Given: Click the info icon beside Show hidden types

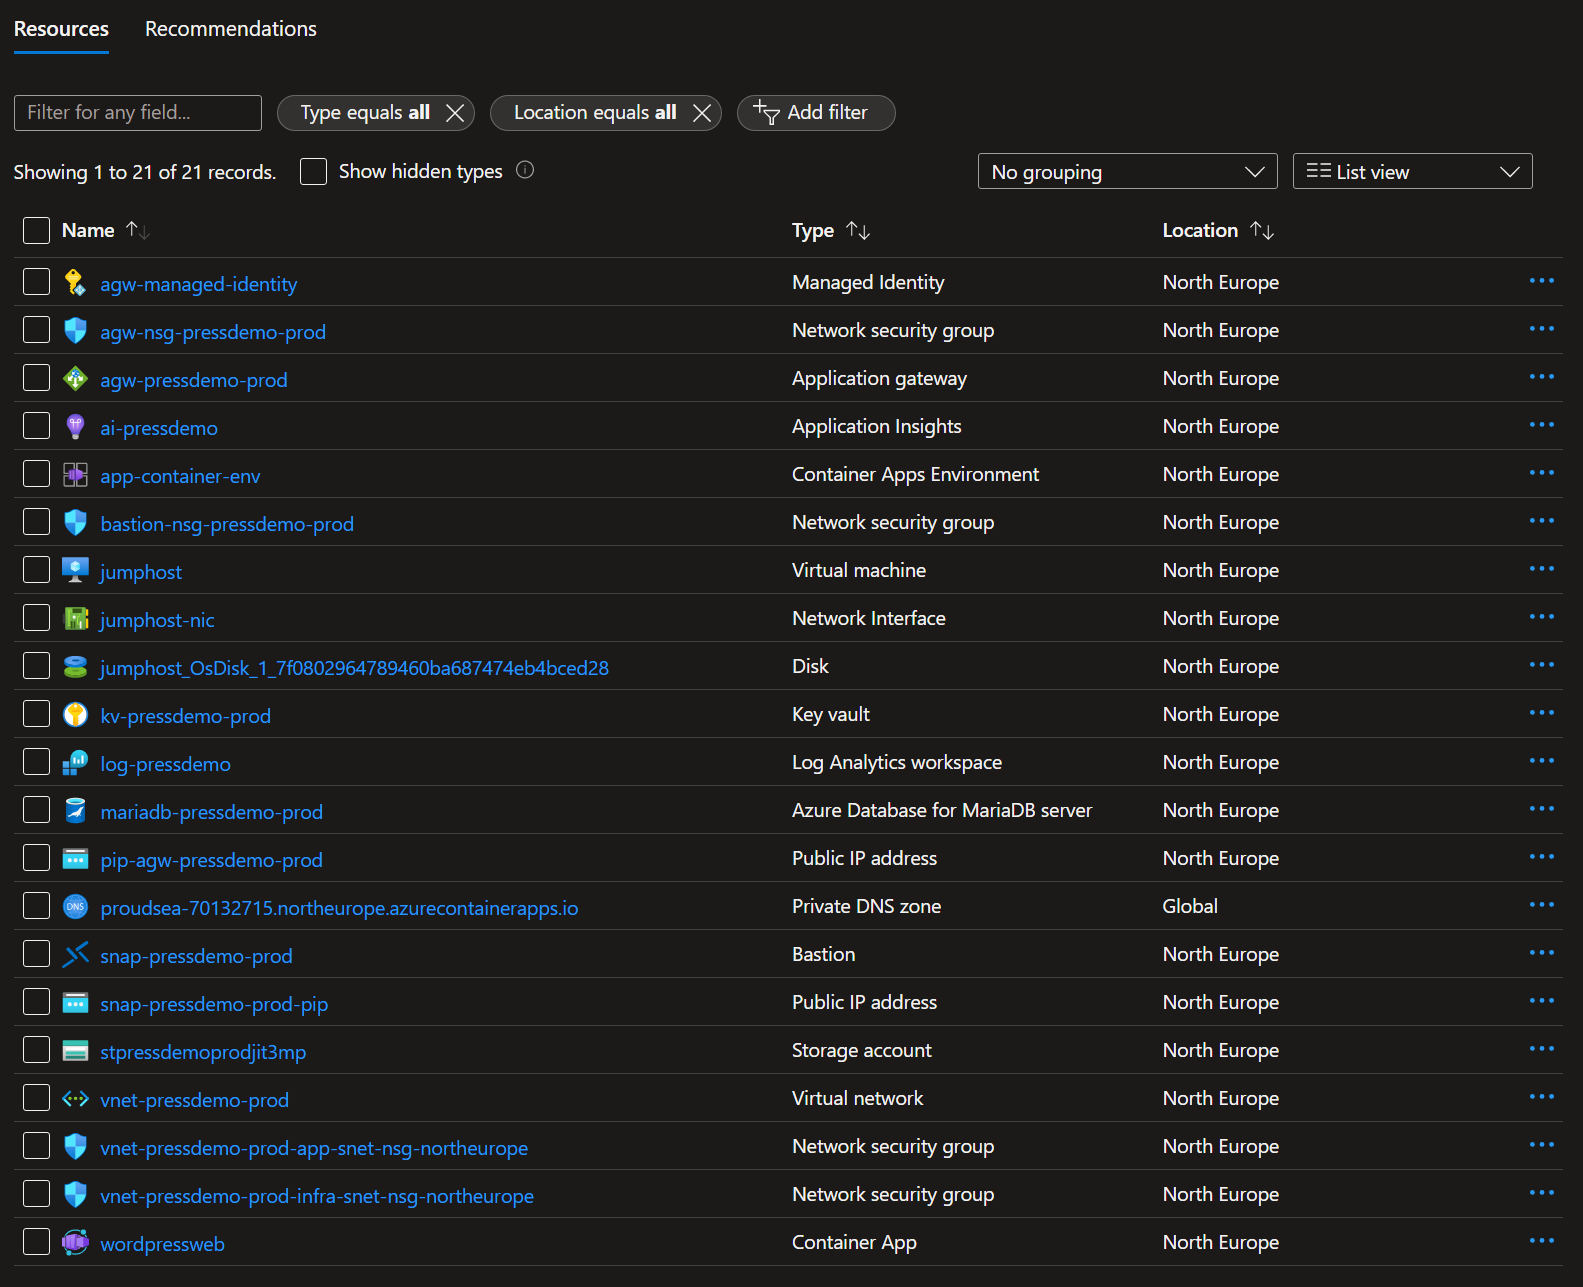Looking at the screenshot, I should (x=525, y=170).
